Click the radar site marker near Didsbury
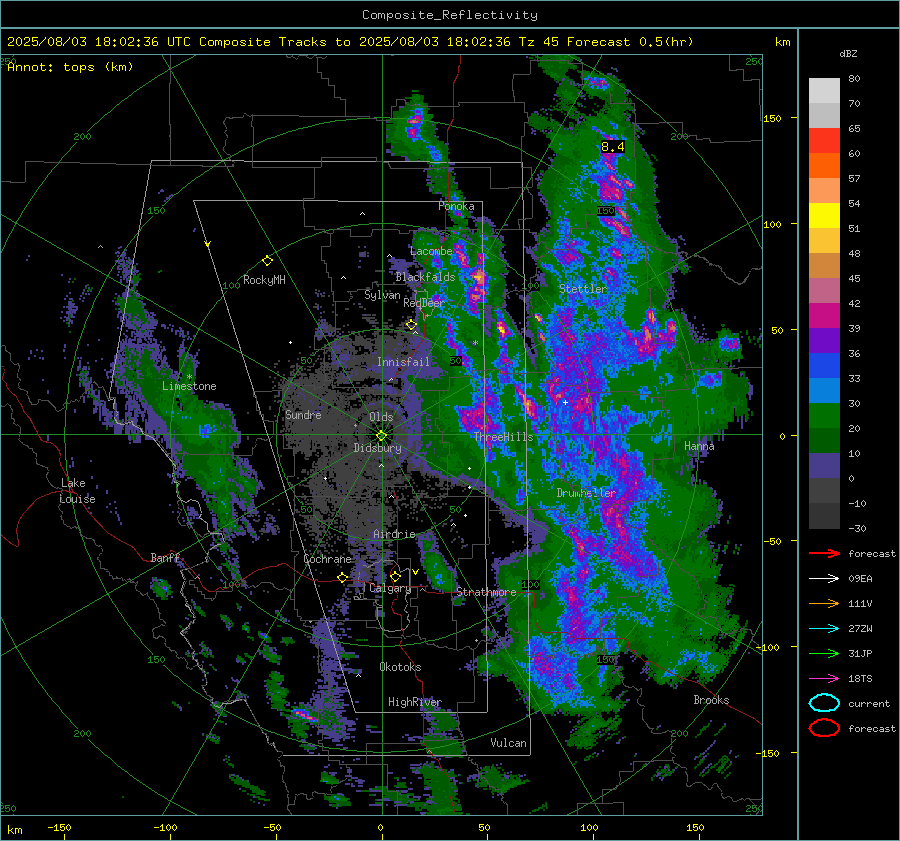The width and height of the screenshot is (900, 841). pyautogui.click(x=381, y=436)
